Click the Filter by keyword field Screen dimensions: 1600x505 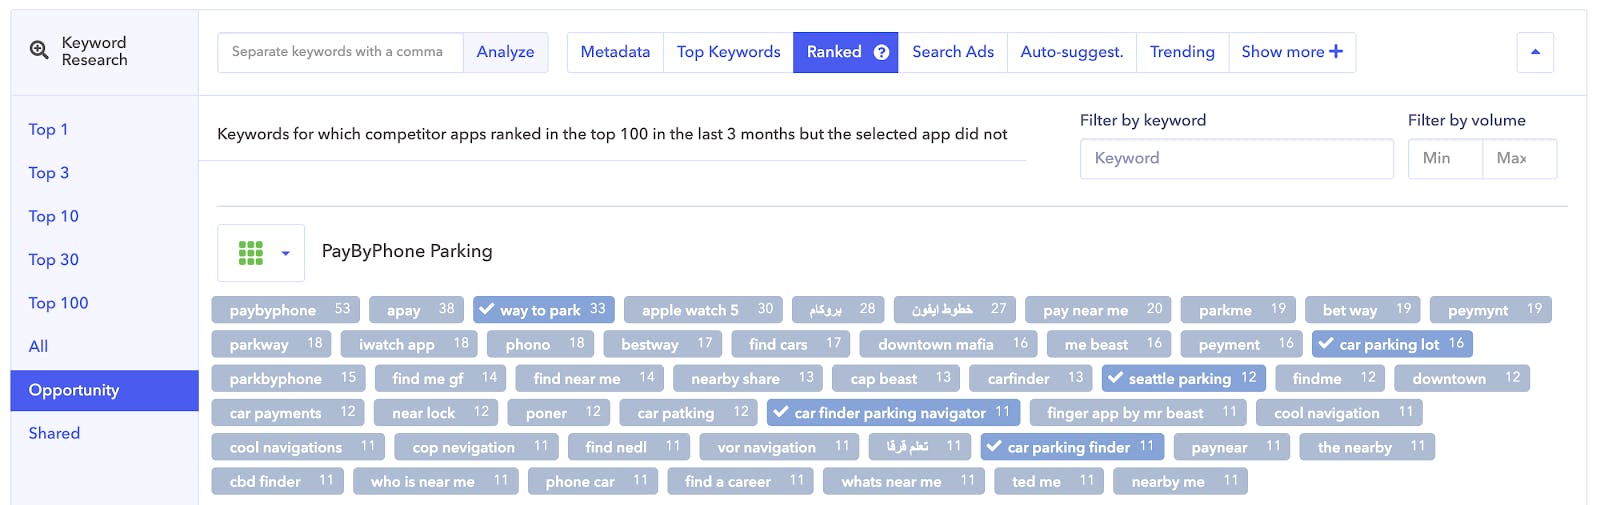click(x=1236, y=158)
